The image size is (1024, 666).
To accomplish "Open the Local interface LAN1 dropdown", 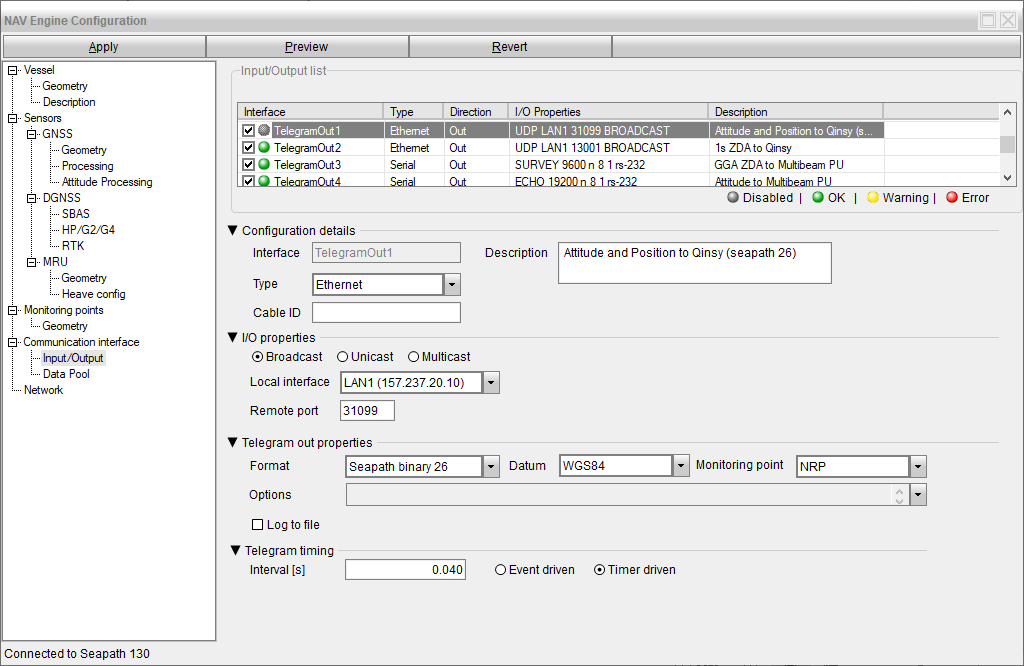I will pyautogui.click(x=491, y=382).
